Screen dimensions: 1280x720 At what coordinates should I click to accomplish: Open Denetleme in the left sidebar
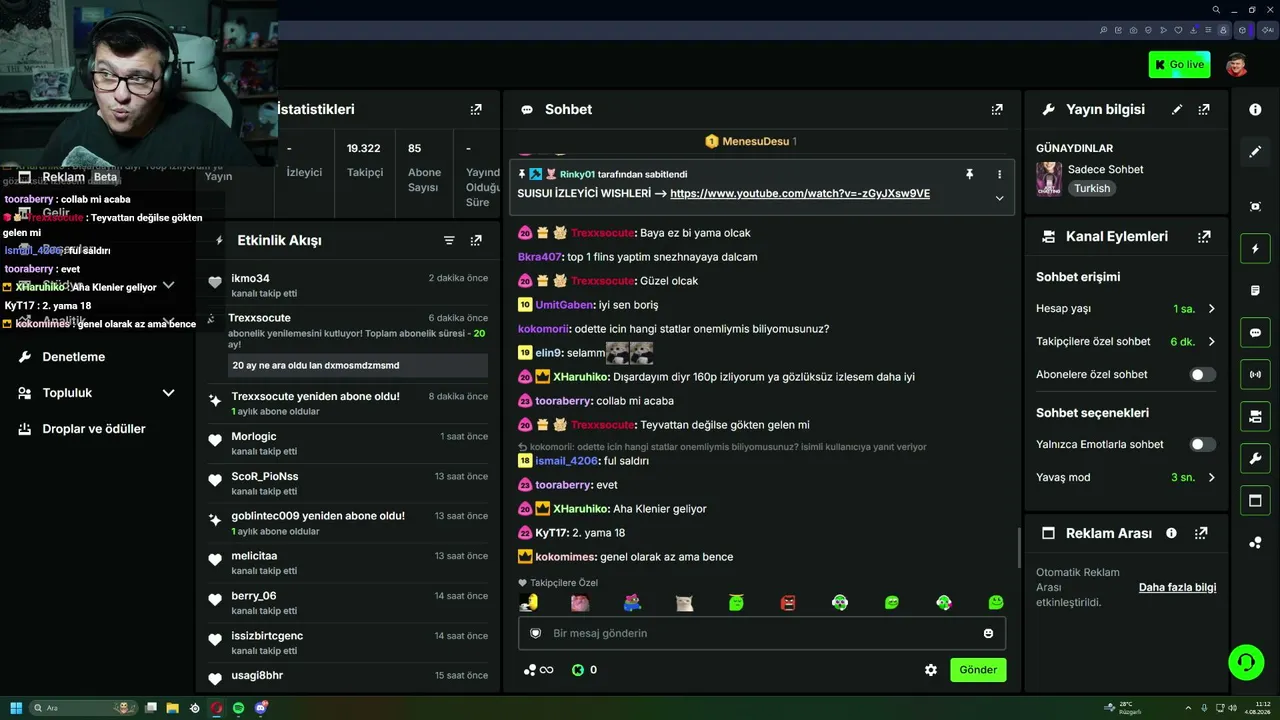pyautogui.click(x=74, y=357)
